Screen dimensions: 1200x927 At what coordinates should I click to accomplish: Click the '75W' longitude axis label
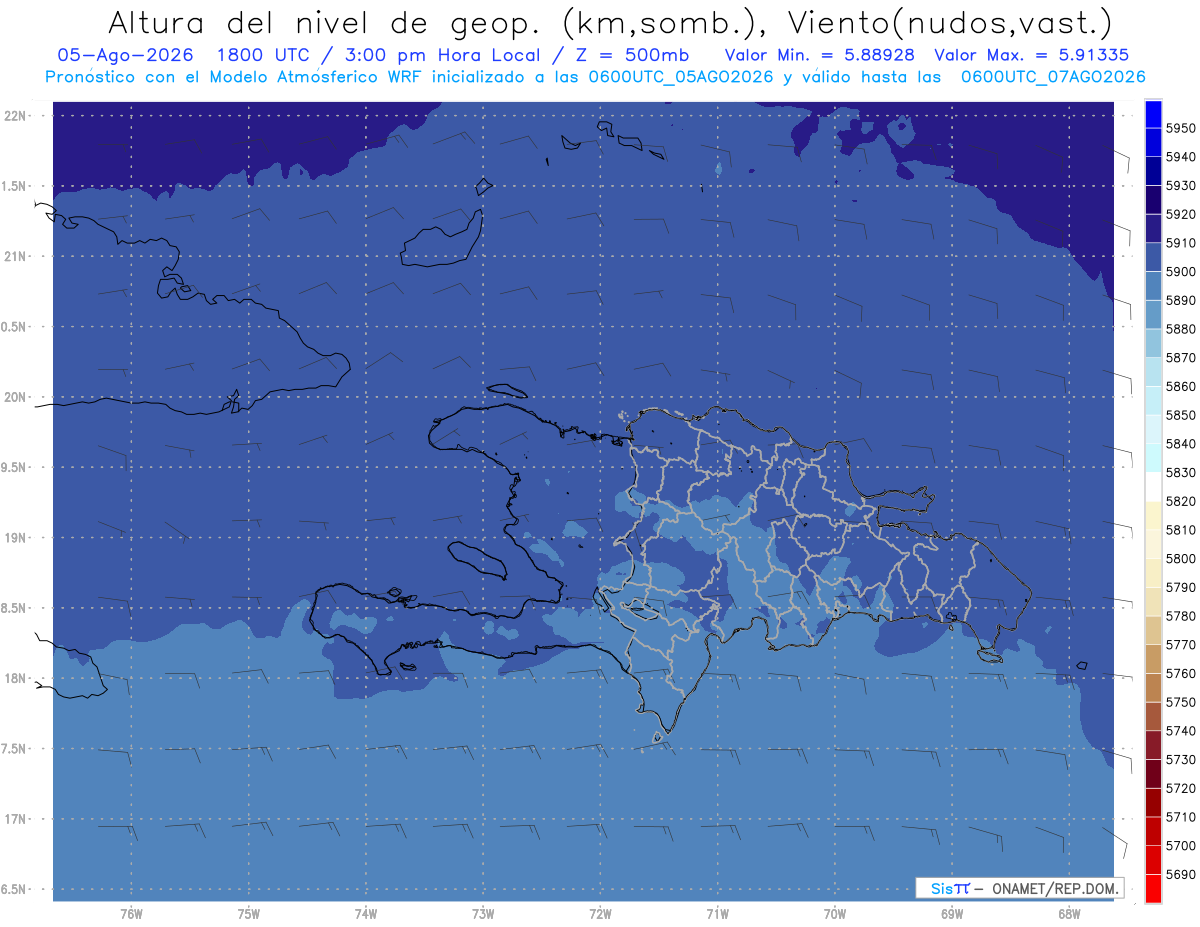click(x=249, y=913)
